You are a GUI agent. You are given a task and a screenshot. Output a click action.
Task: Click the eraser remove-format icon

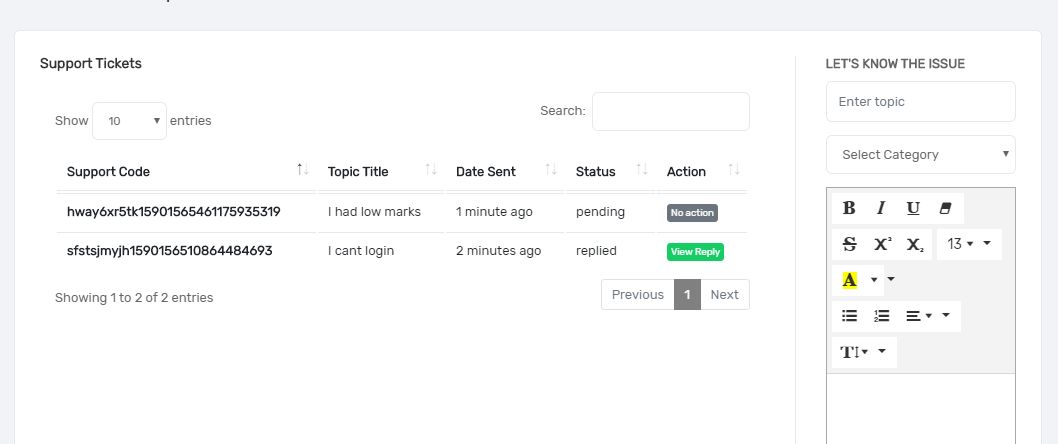(946, 208)
